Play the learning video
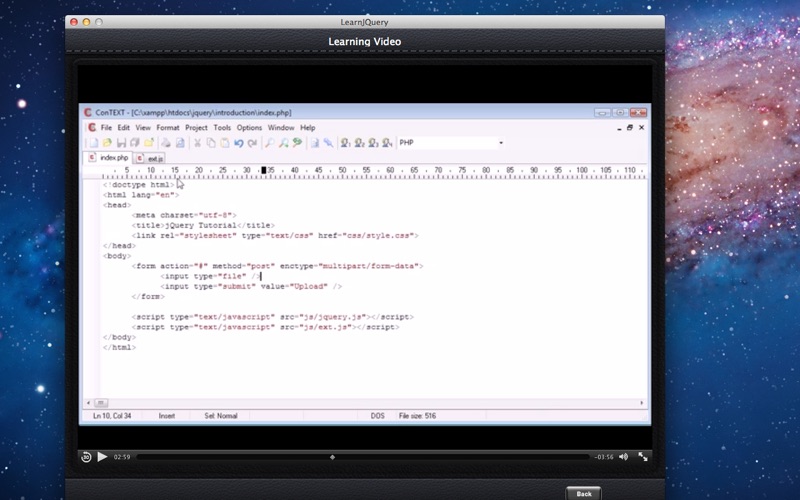Viewport: 800px width, 500px height. pos(102,457)
